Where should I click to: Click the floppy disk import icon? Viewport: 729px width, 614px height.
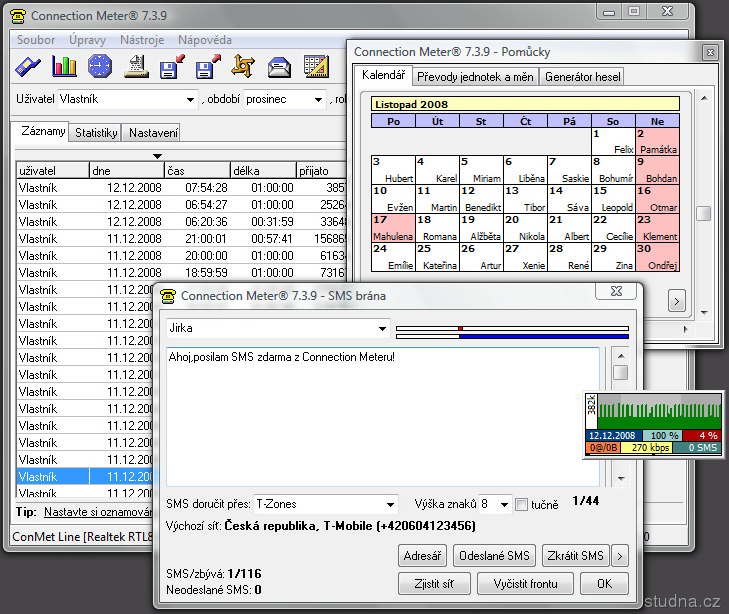click(171, 67)
